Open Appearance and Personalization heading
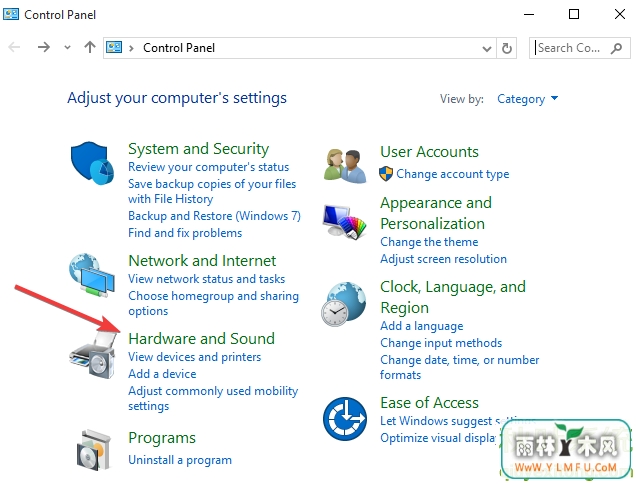This screenshot has width=636, height=484. pos(436,213)
